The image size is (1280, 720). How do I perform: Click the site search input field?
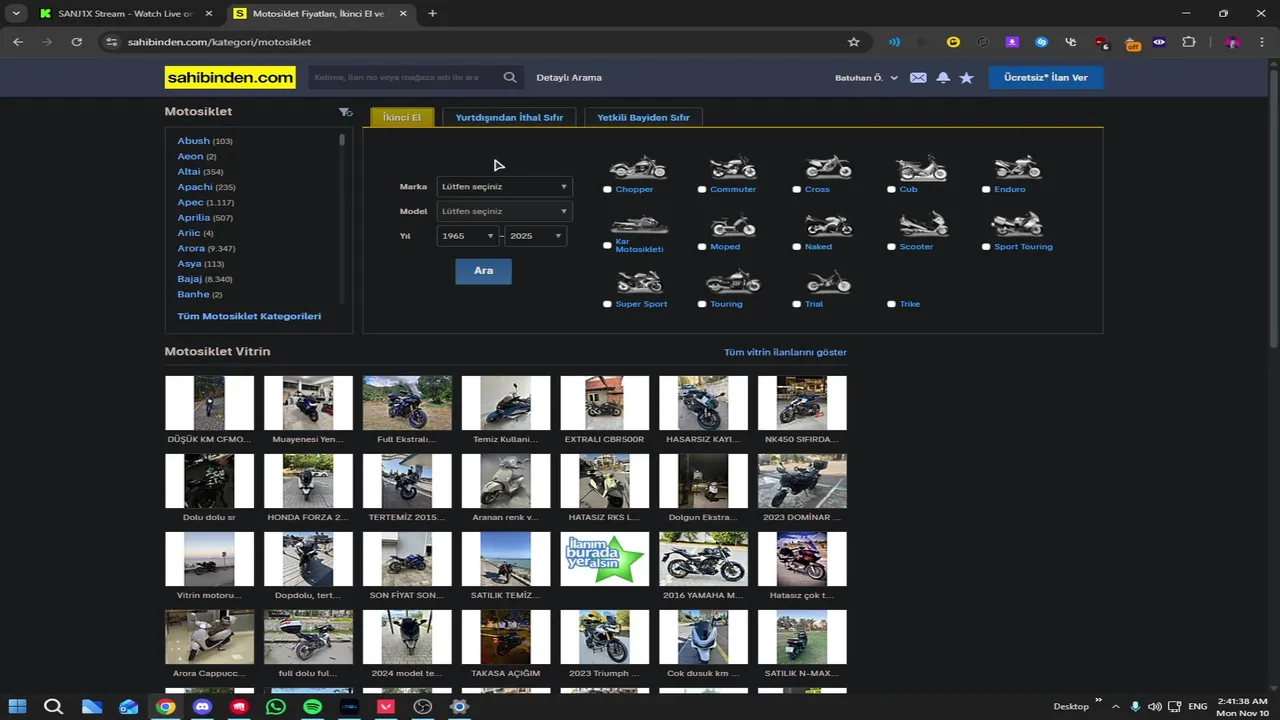click(405, 77)
